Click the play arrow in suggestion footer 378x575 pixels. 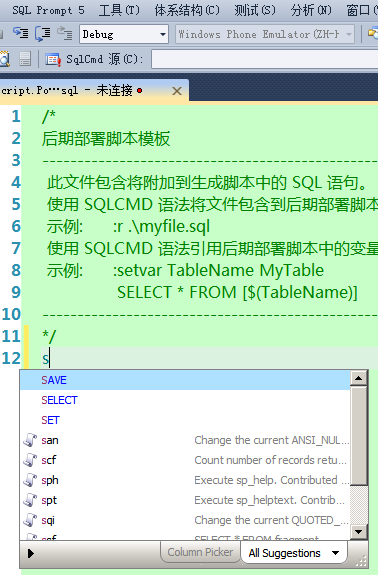coord(31,553)
